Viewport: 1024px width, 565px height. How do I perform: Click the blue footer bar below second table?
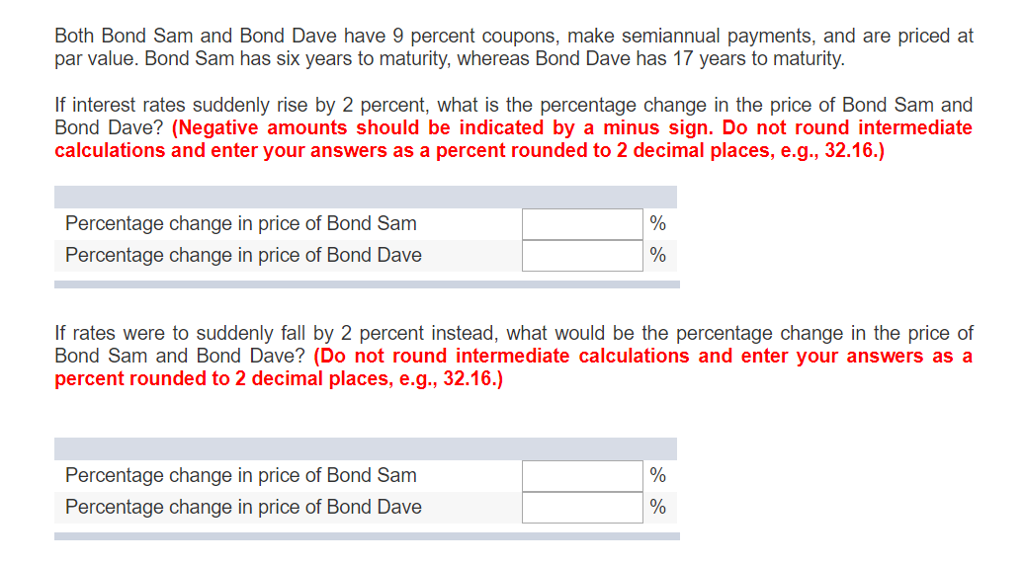tap(367, 536)
